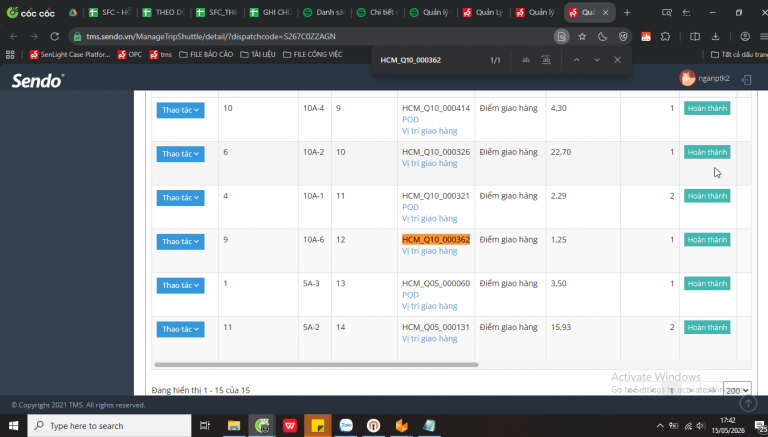Screen dimensions: 768x437
Task: Open WPS Office taskbar icon
Action: [290, 426]
